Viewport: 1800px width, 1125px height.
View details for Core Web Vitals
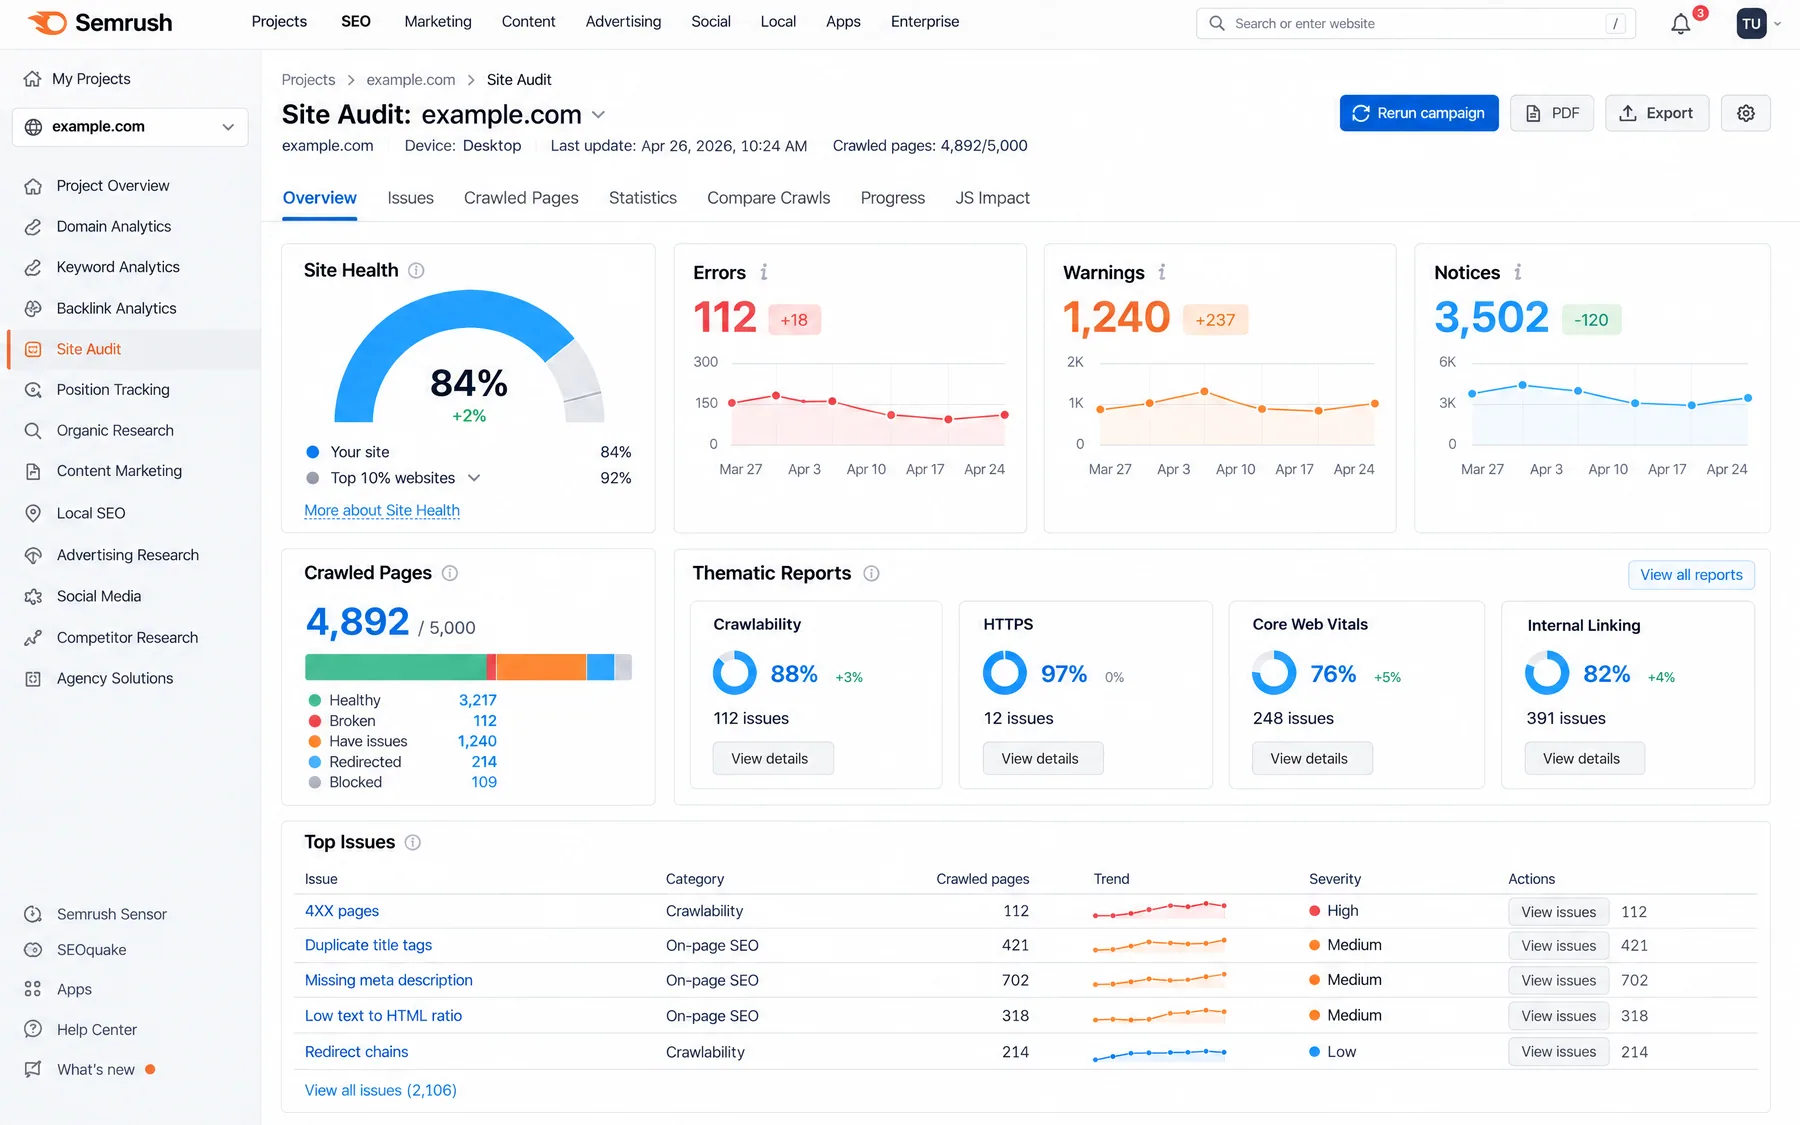coord(1312,758)
